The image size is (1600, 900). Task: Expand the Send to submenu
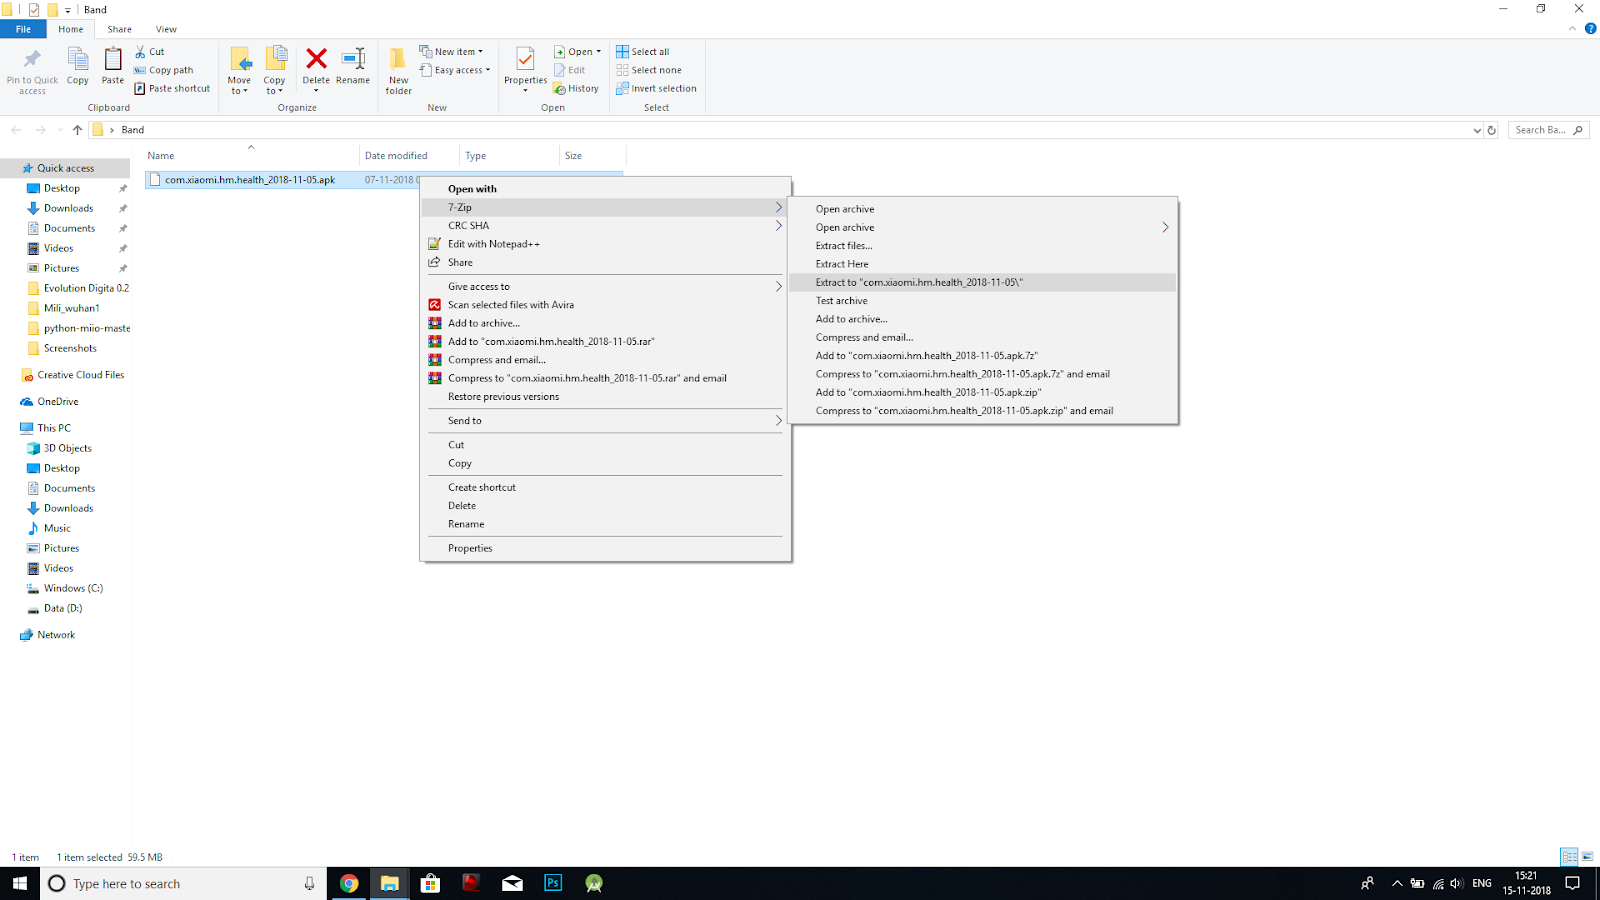coord(605,421)
